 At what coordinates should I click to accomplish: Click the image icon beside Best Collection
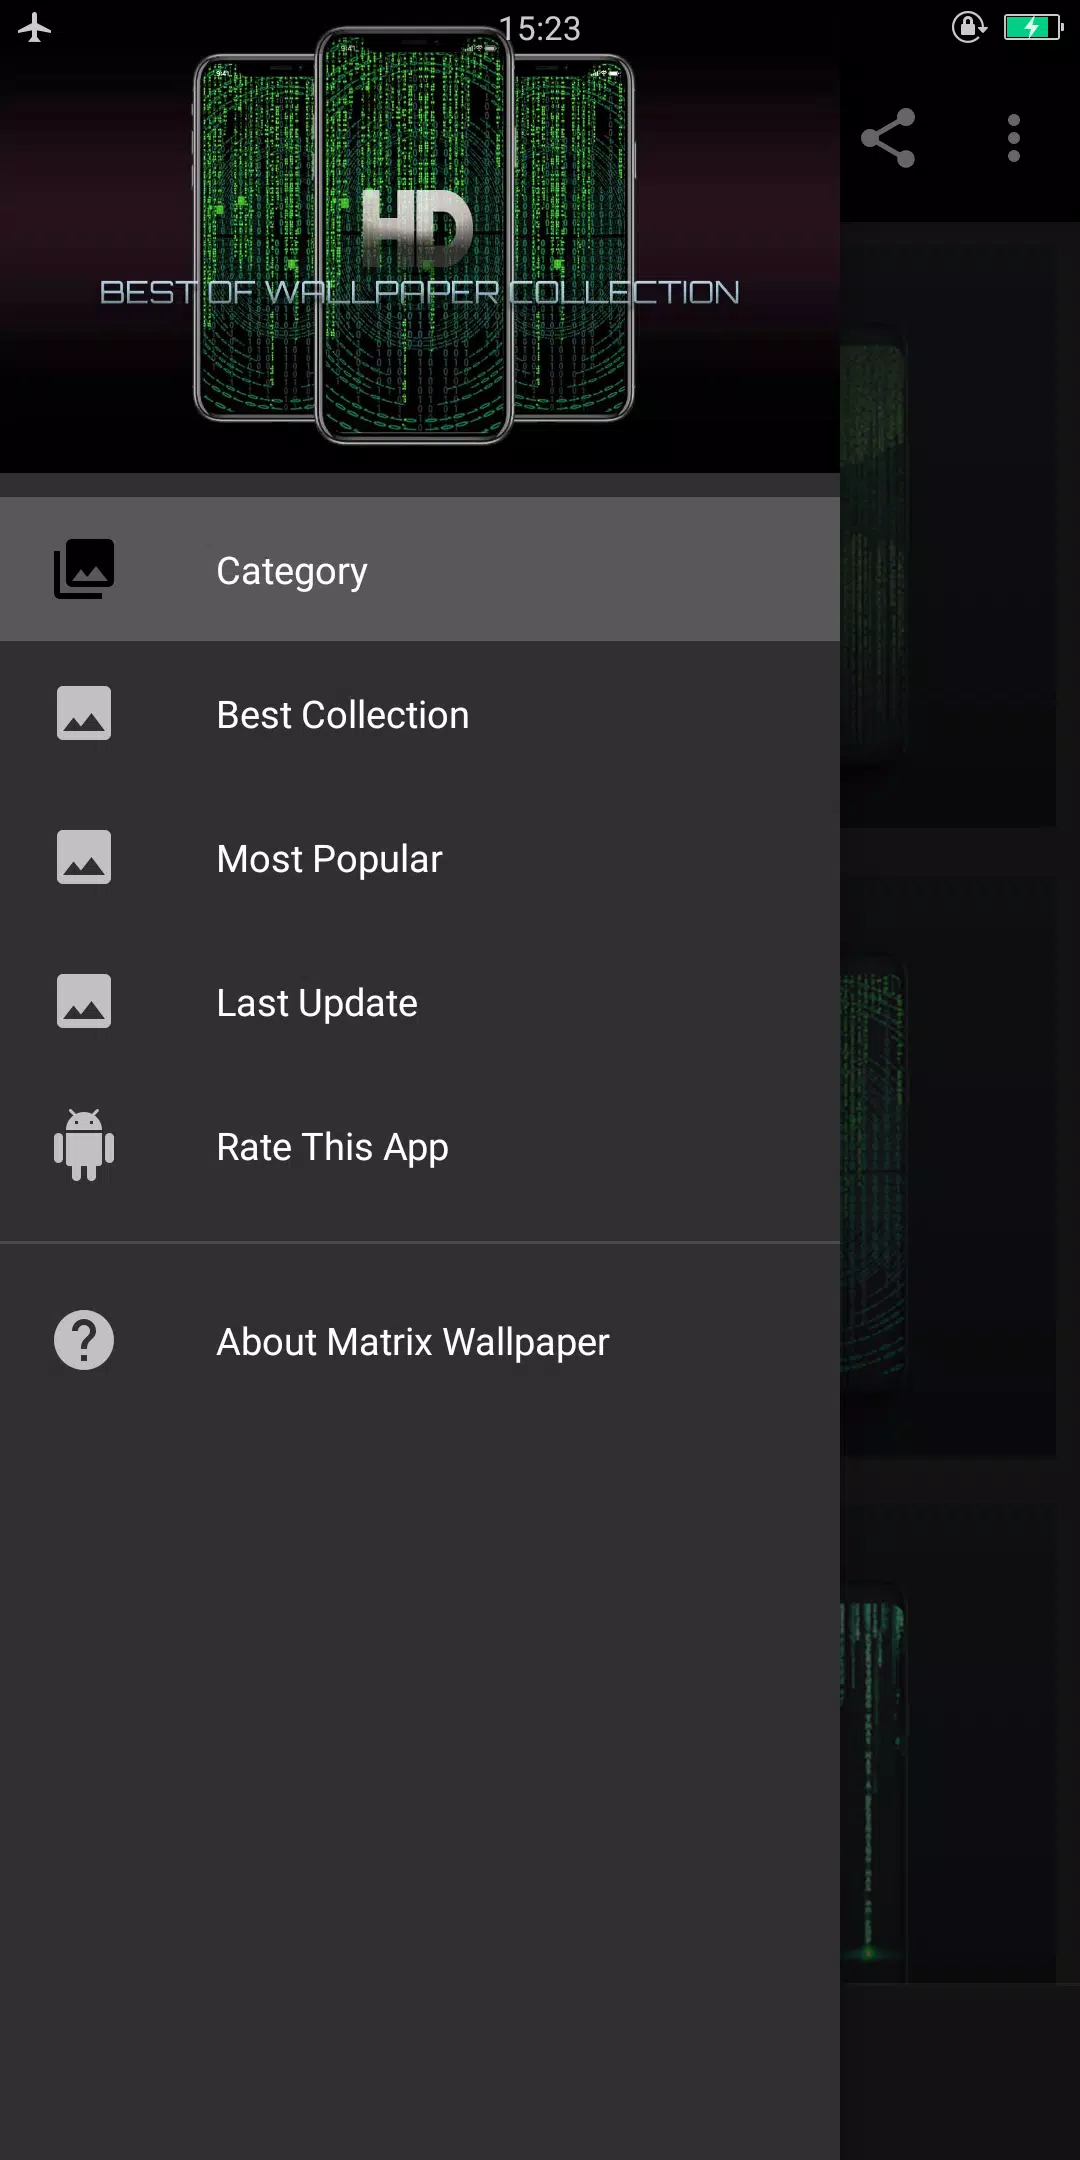tap(84, 713)
